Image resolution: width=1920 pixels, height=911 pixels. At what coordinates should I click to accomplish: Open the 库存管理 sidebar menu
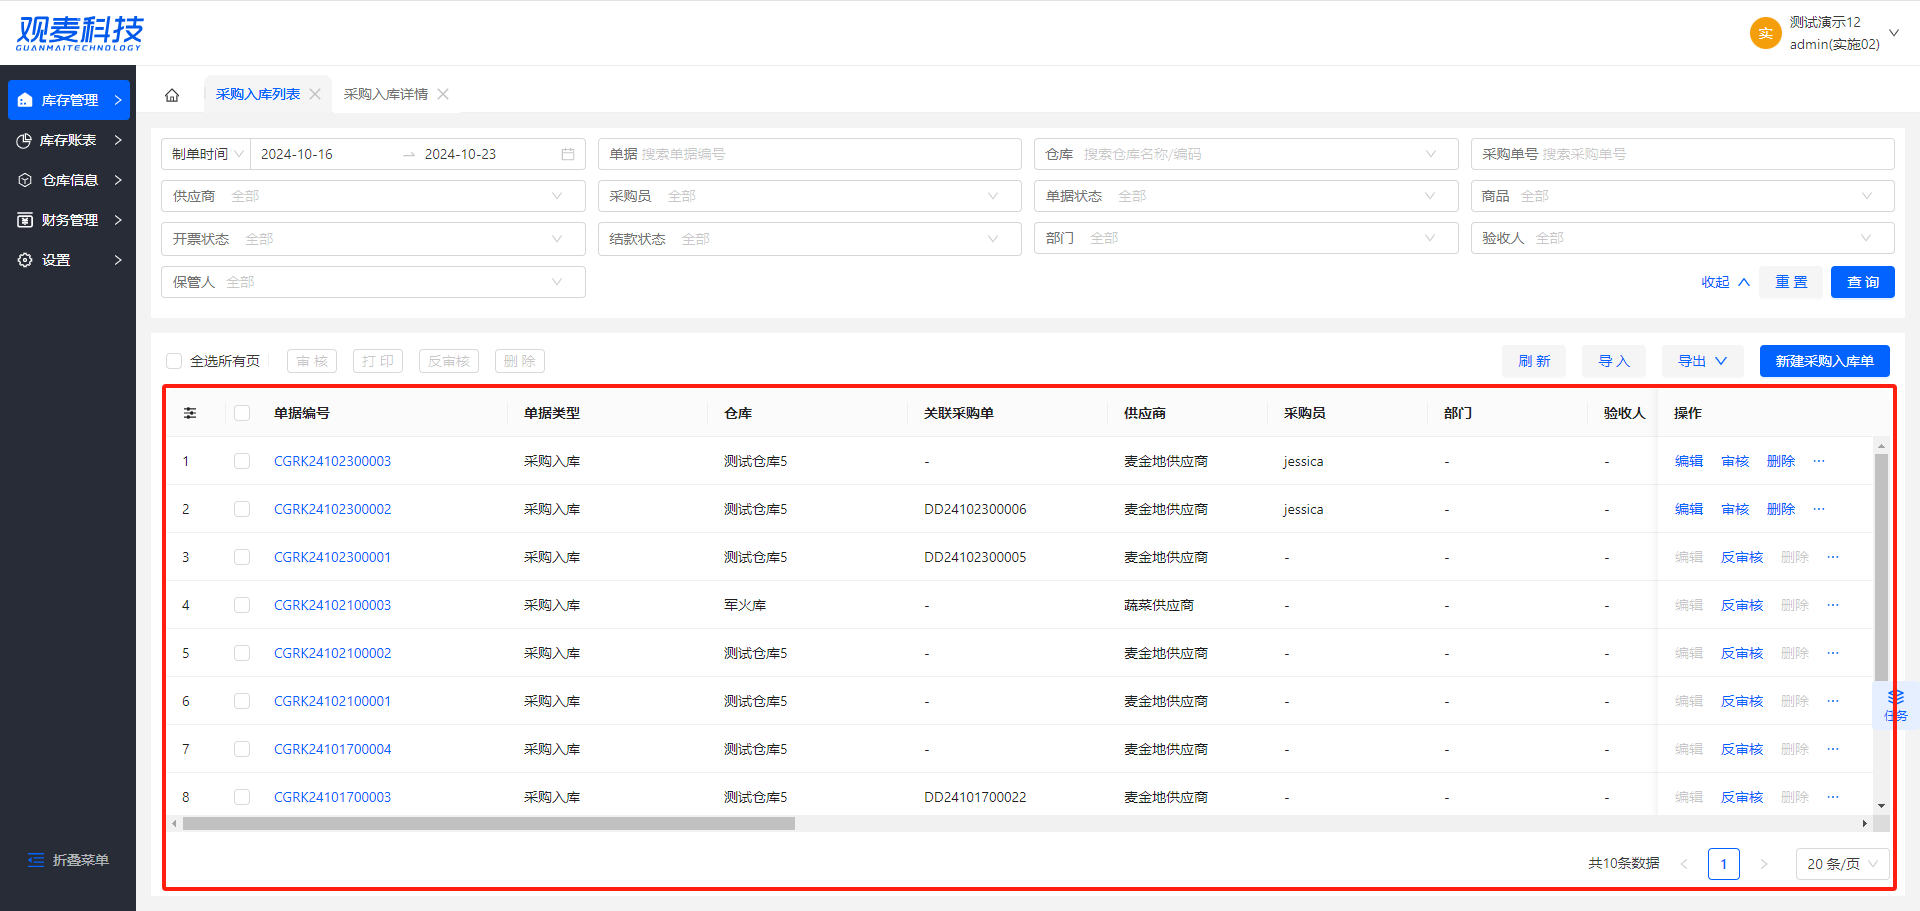pyautogui.click(x=69, y=100)
